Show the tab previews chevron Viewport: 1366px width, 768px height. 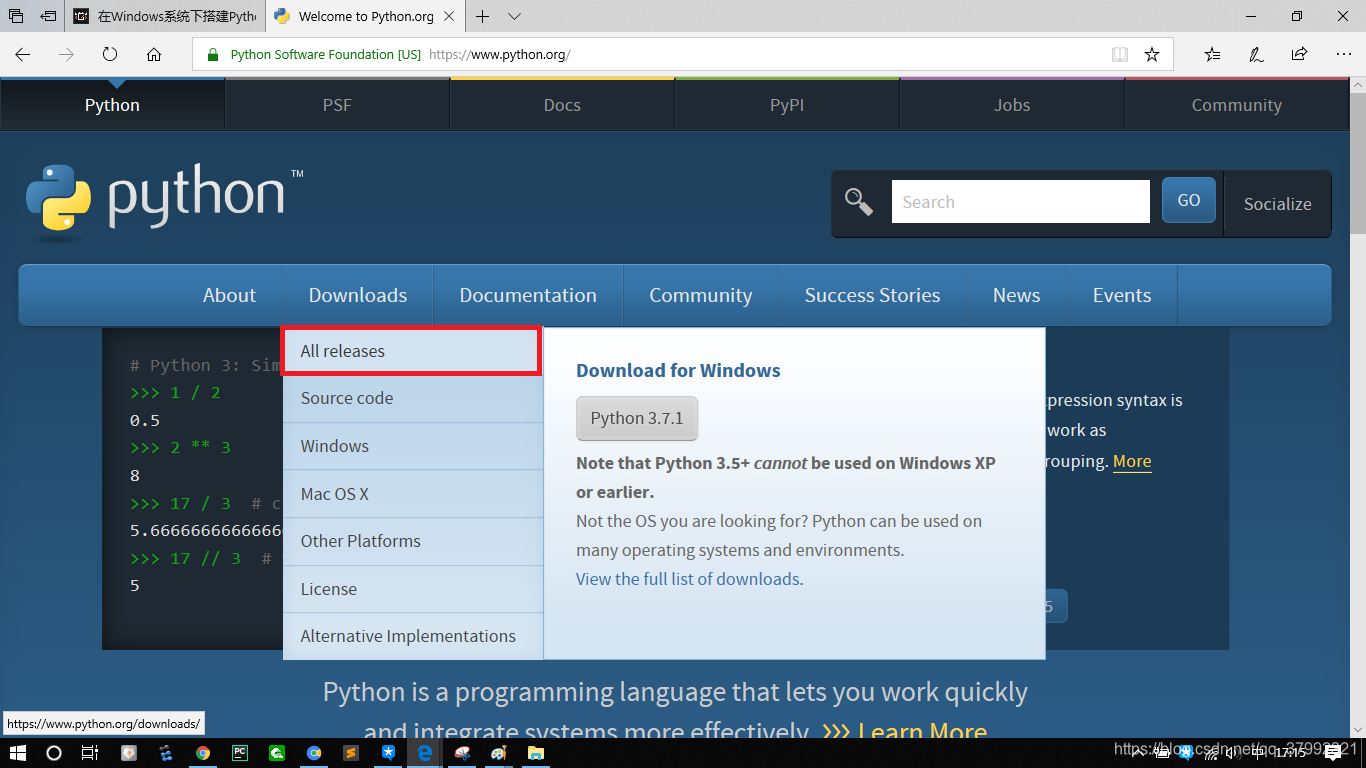click(514, 16)
